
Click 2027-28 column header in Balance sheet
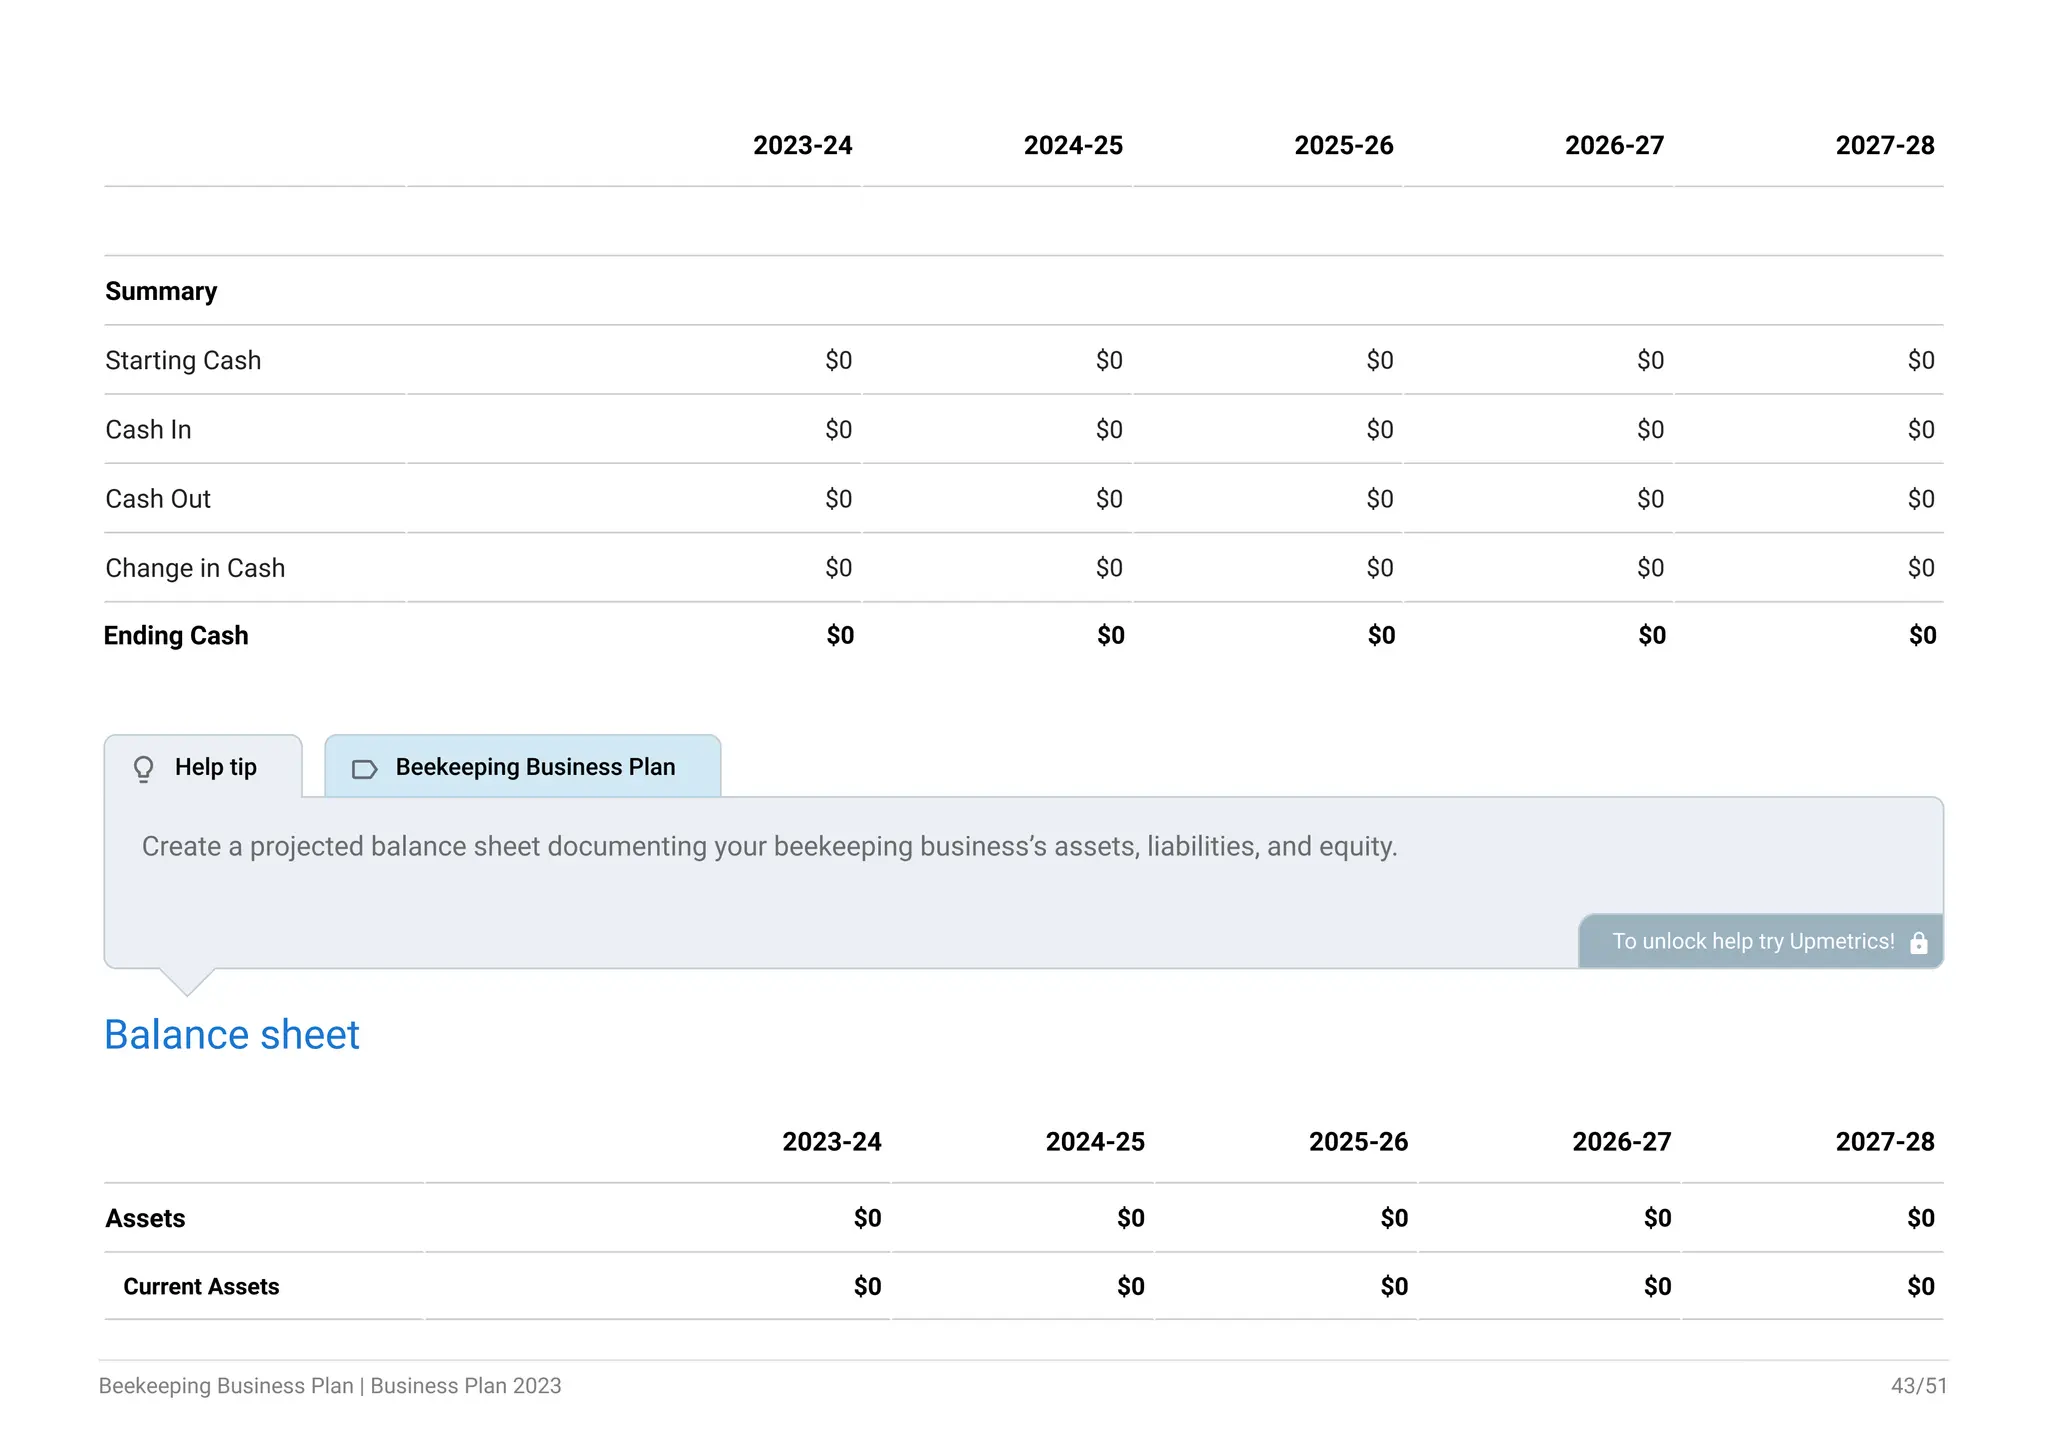pyautogui.click(x=1884, y=1142)
